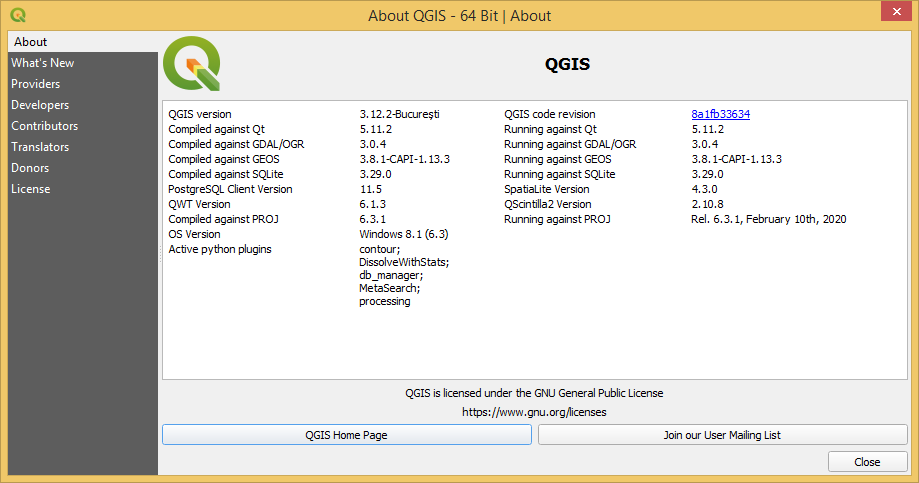The image size is (919, 483).
Task: Click the OS value Windows 8.1 (6.3)
Action: pyautogui.click(x=404, y=234)
